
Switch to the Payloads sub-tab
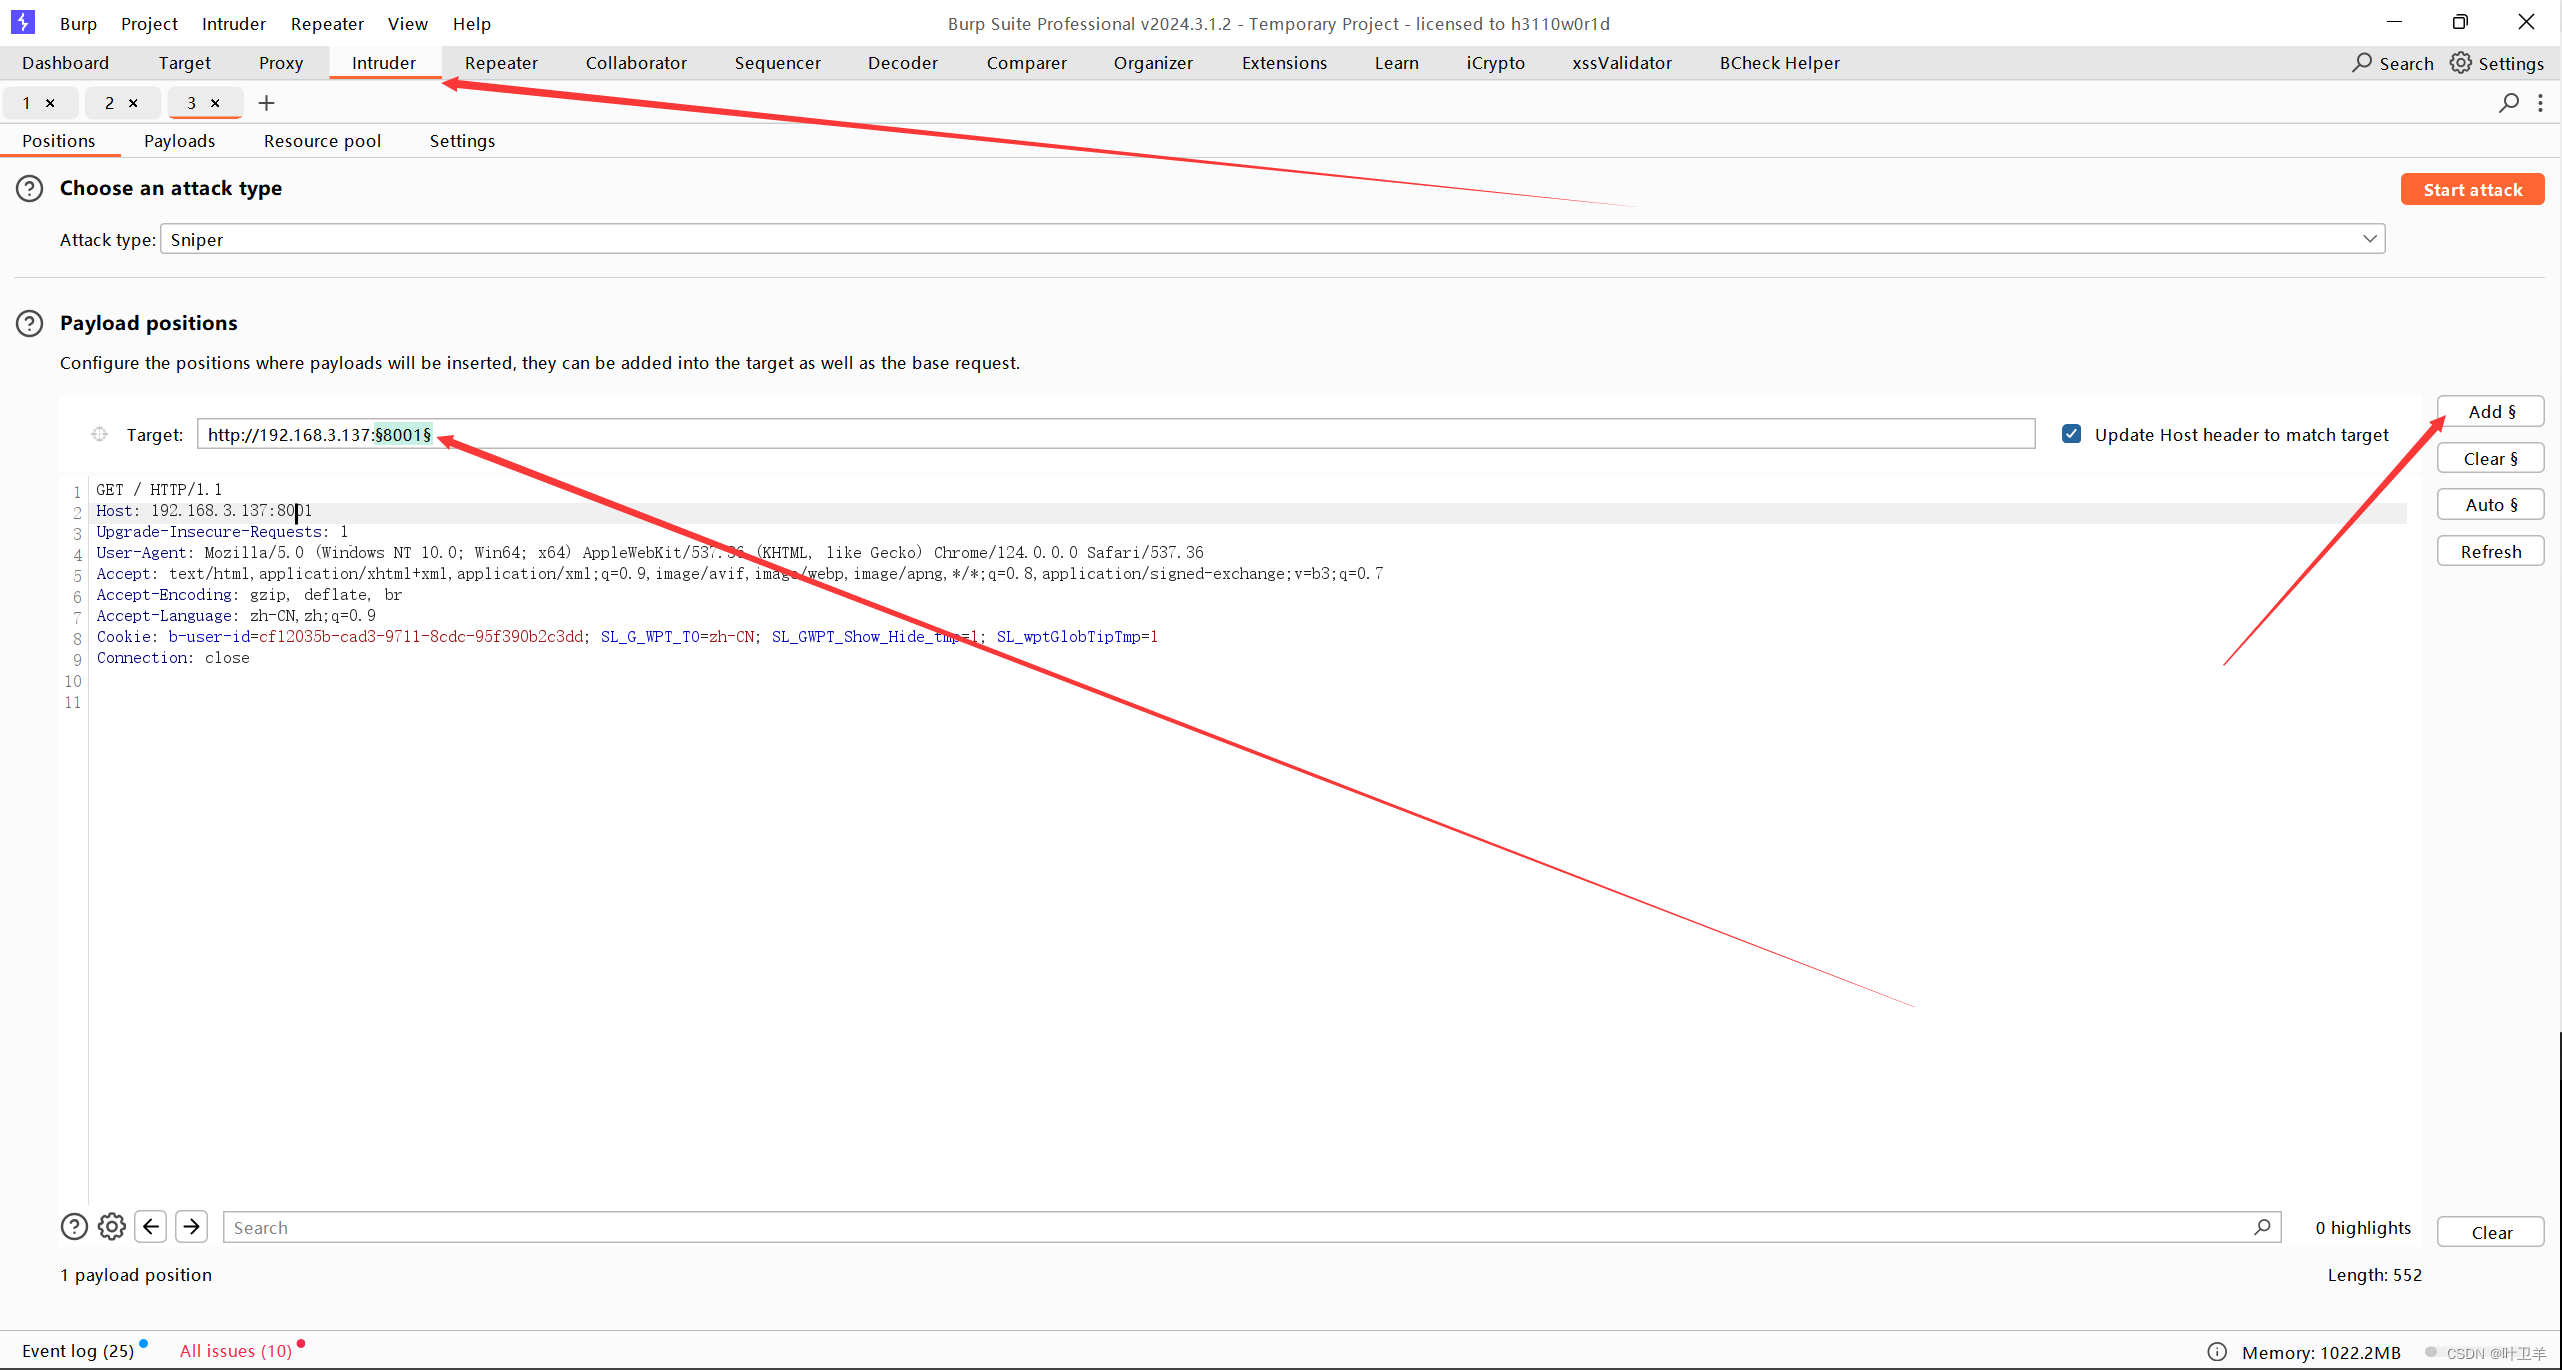coord(179,141)
